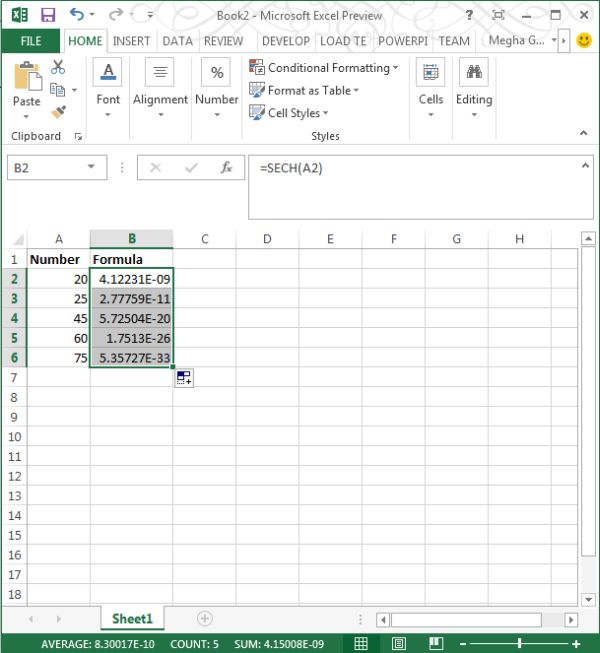
Task: Select cell A5 with value 60
Action: pyautogui.click(x=59, y=338)
